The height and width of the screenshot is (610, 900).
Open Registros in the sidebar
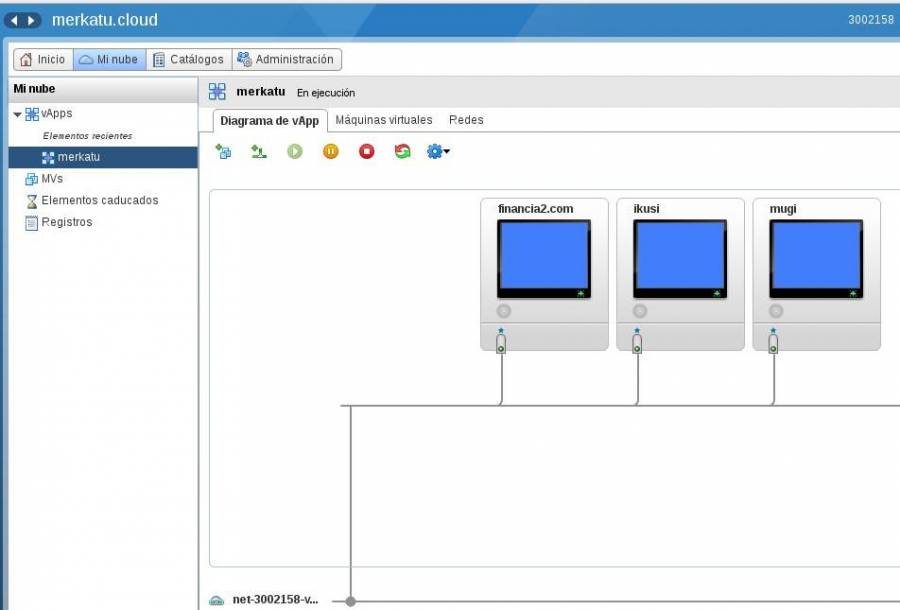pyautogui.click(x=66, y=222)
